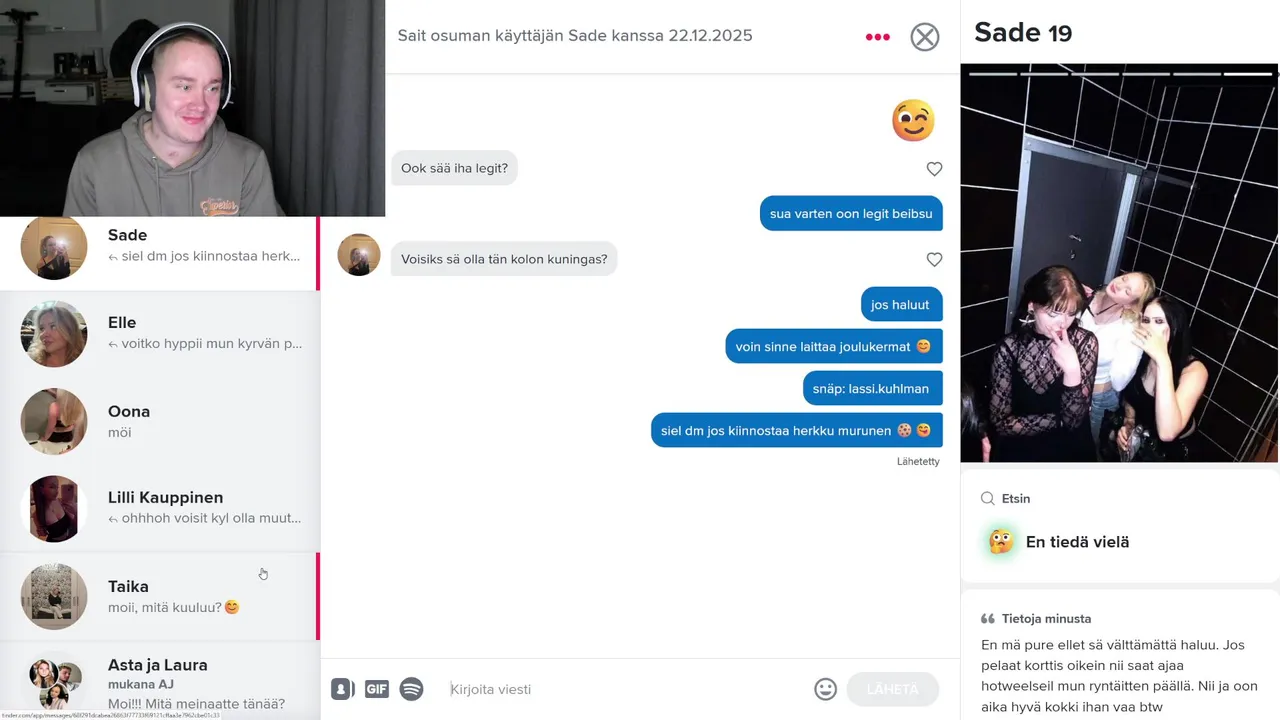This screenshot has height=720, width=1280.
Task: Select Elle's conversation in the match list
Action: 160,333
